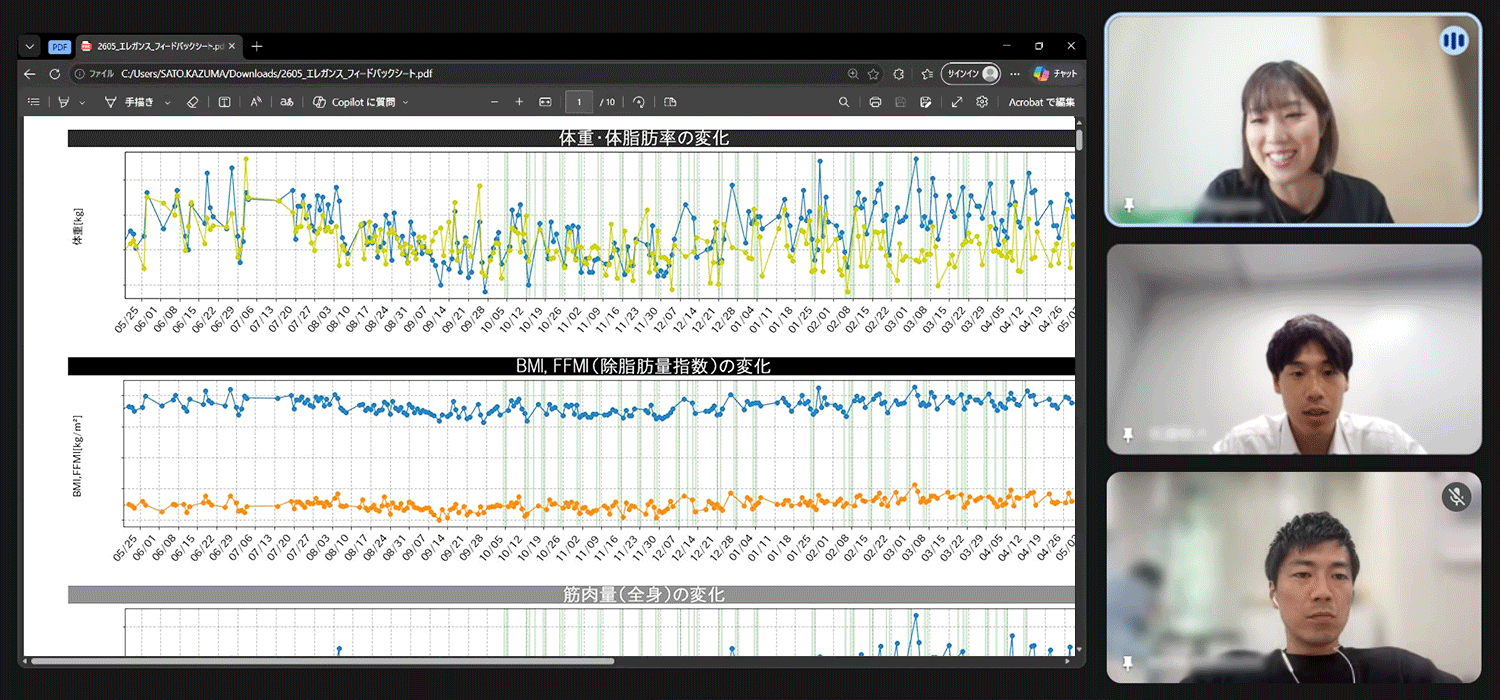The height and width of the screenshot is (700, 1500).
Task: Click the page number field
Action: tap(579, 102)
